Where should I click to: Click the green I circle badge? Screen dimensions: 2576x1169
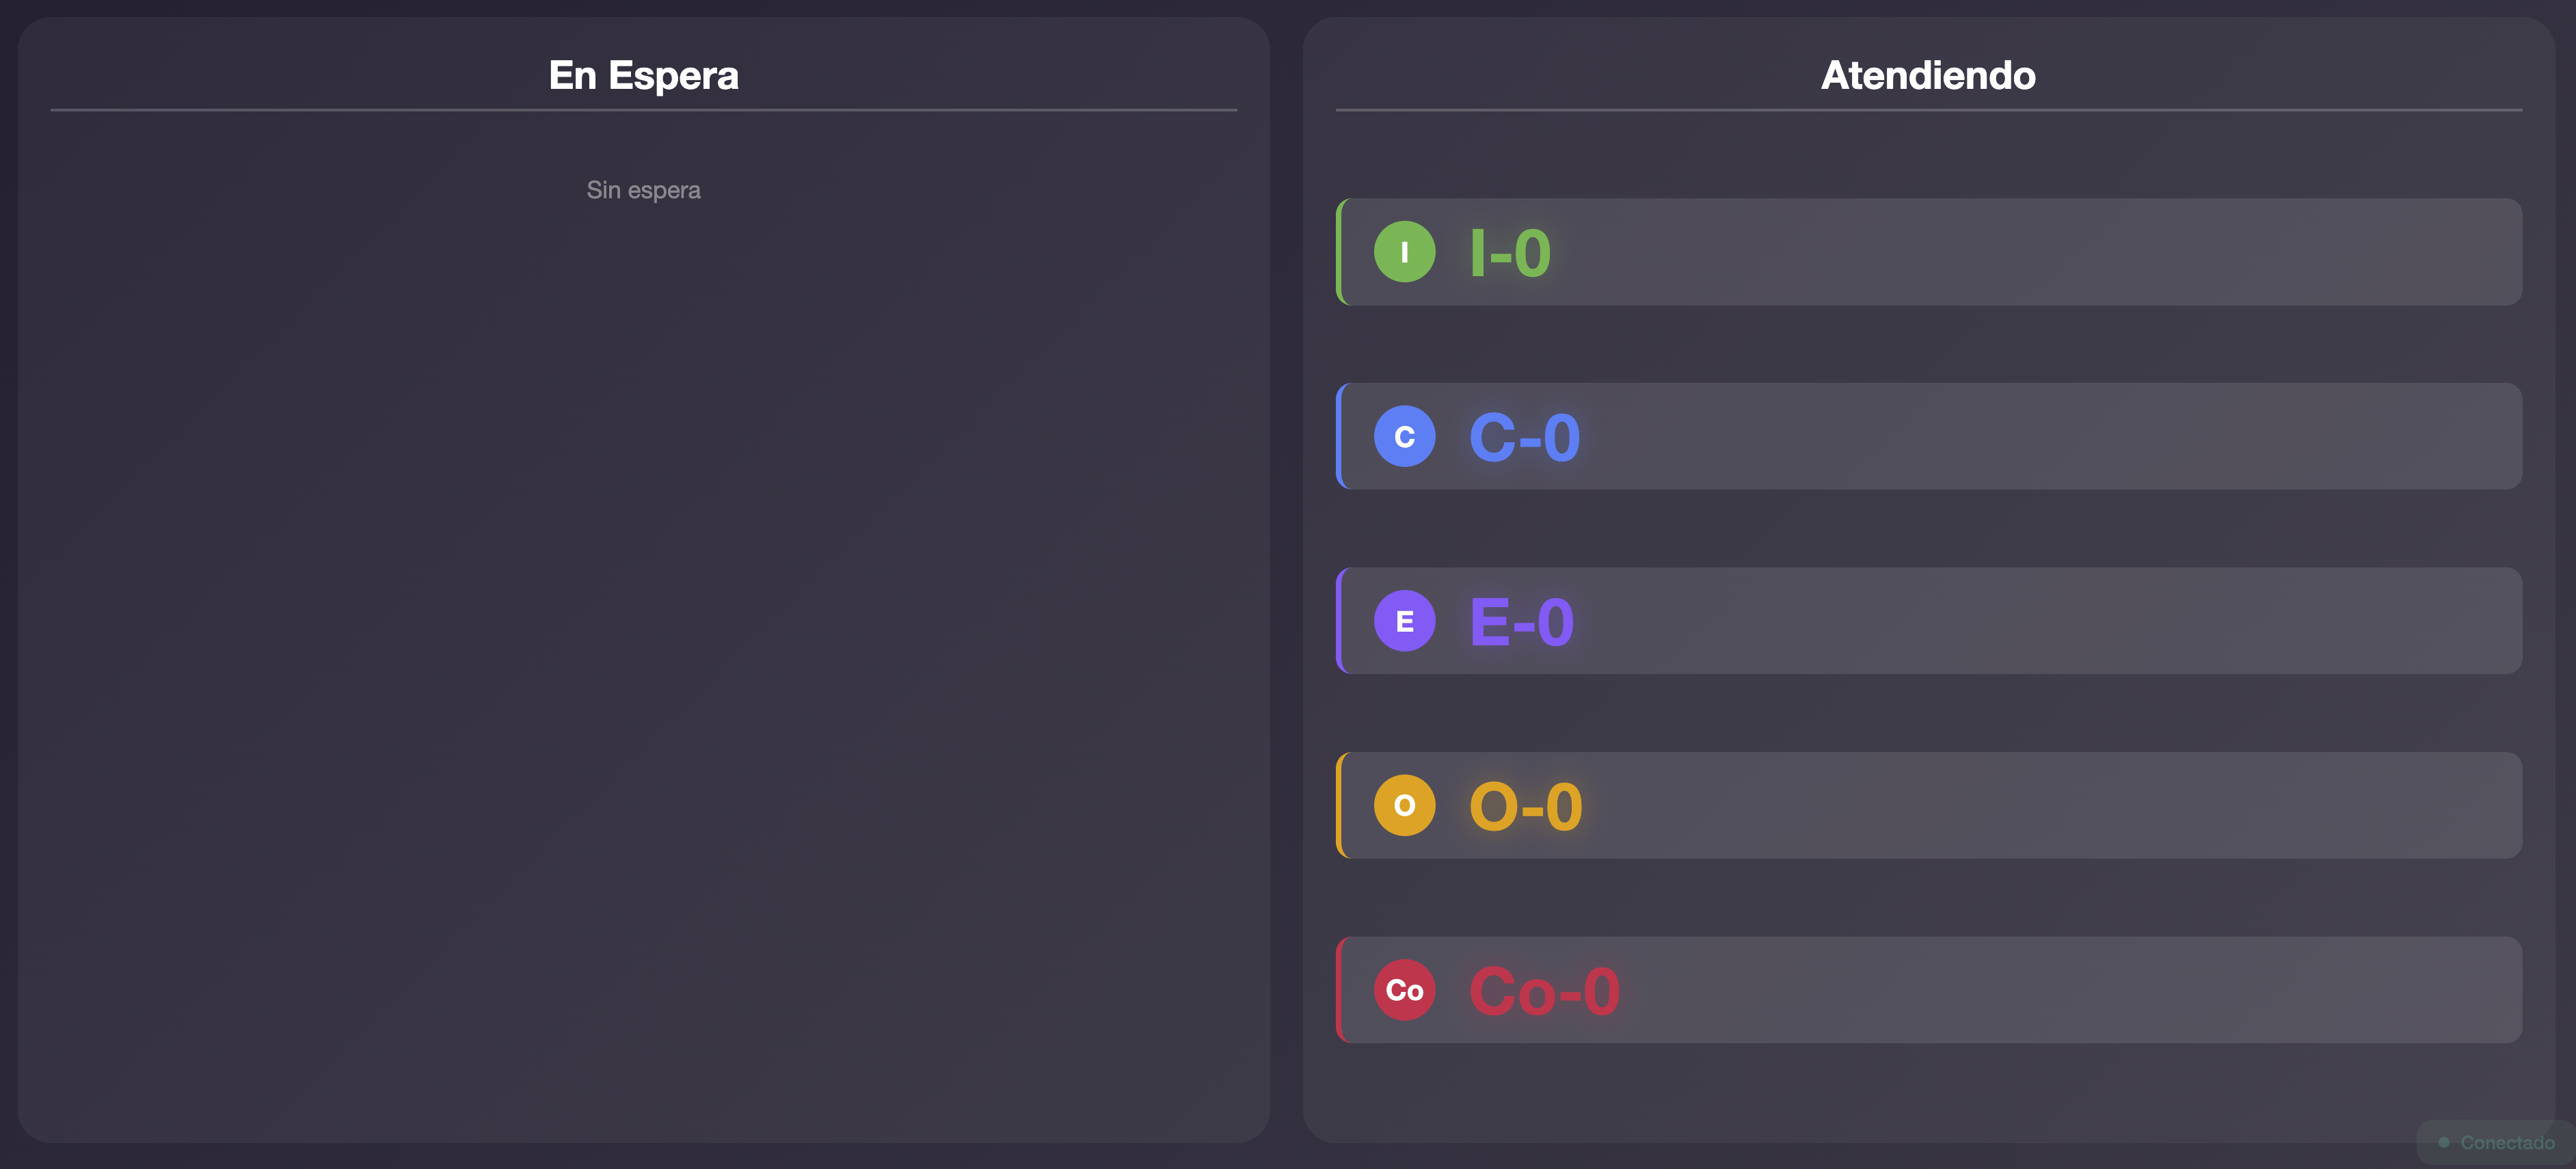tap(1404, 252)
